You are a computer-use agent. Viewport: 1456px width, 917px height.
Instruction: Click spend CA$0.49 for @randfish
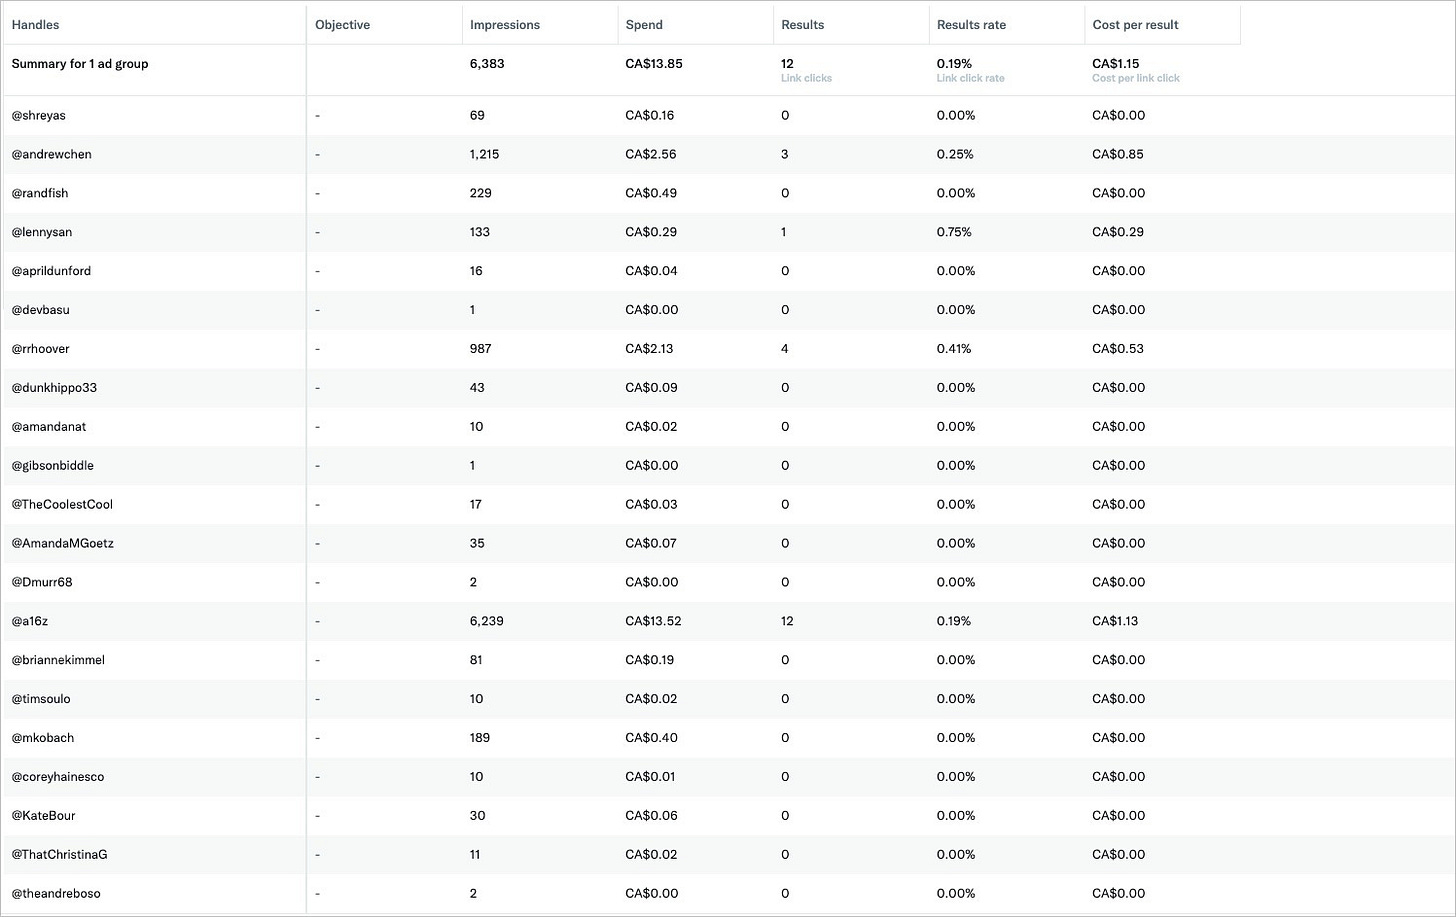coord(651,194)
